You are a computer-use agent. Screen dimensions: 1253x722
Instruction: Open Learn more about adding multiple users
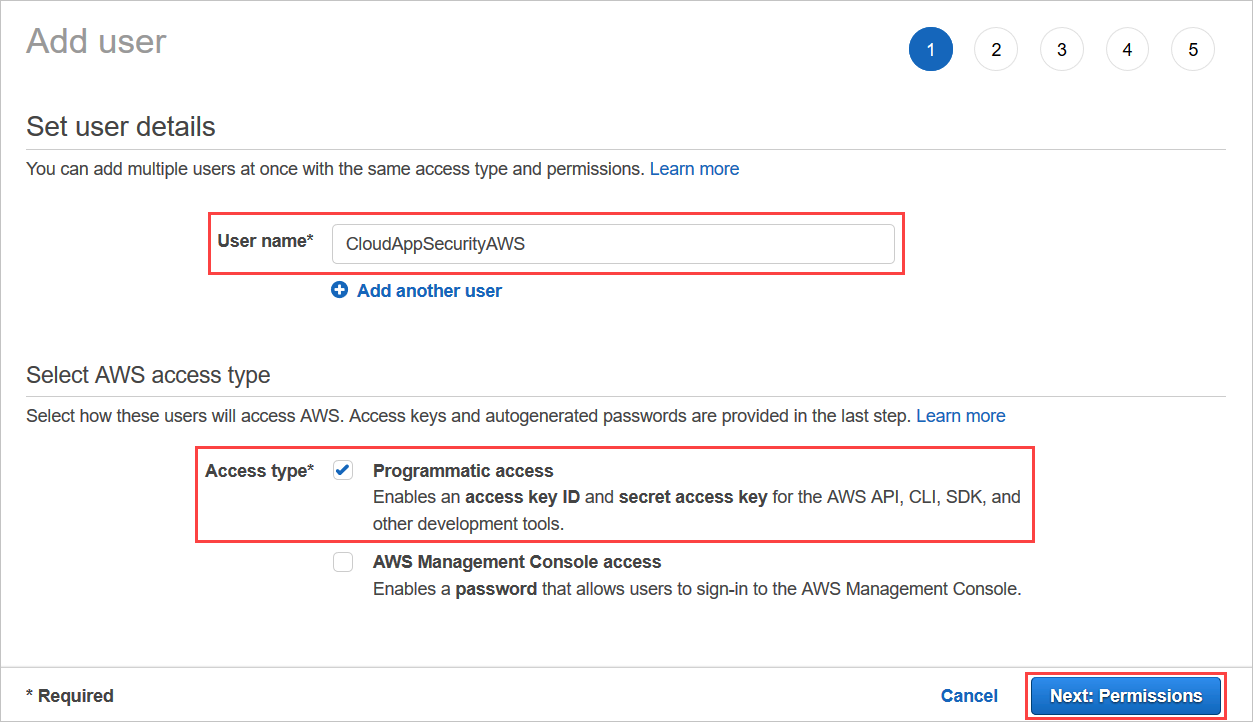pyautogui.click(x=694, y=168)
